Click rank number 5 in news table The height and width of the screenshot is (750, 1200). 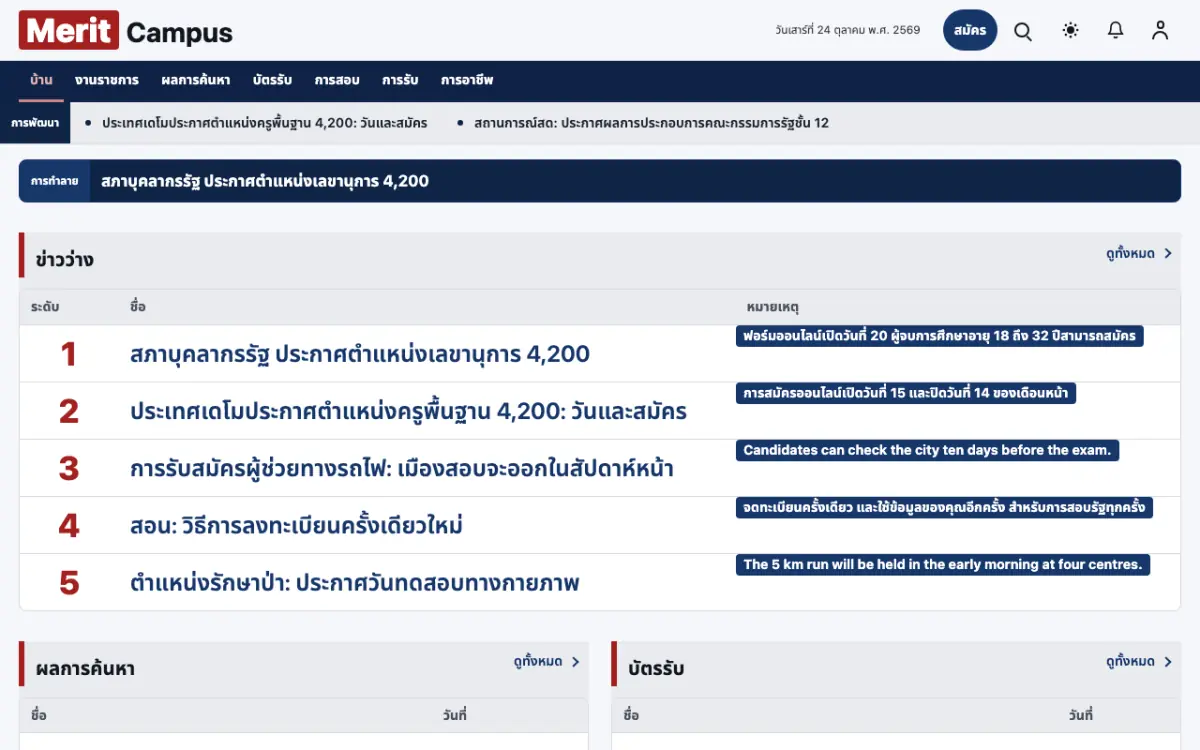[x=68, y=582]
